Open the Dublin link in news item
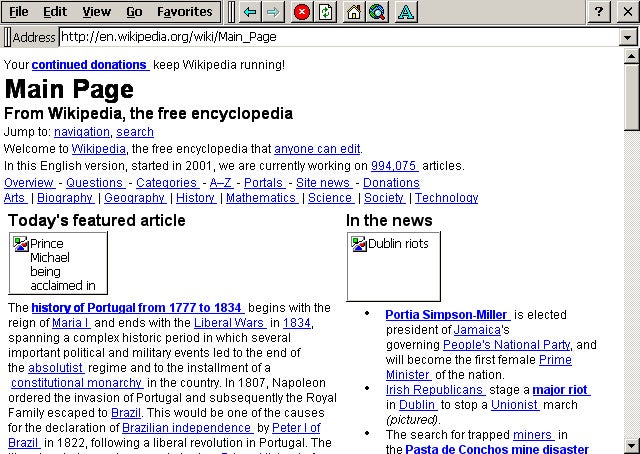Image resolution: width=640 pixels, height=454 pixels. [x=418, y=405]
